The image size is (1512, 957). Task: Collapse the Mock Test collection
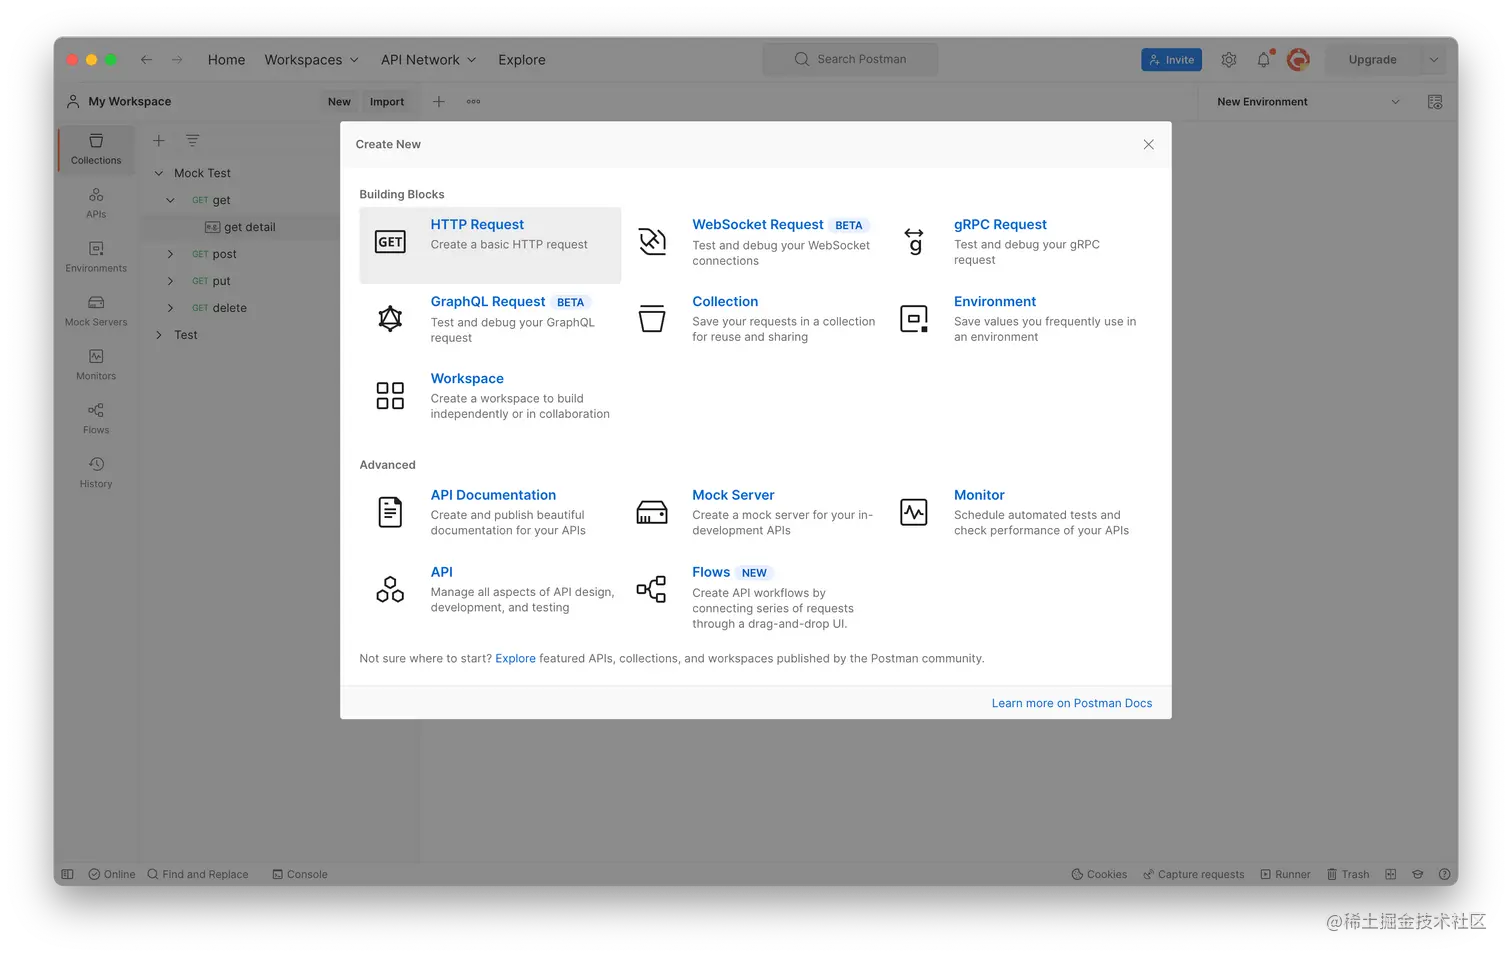click(x=158, y=173)
